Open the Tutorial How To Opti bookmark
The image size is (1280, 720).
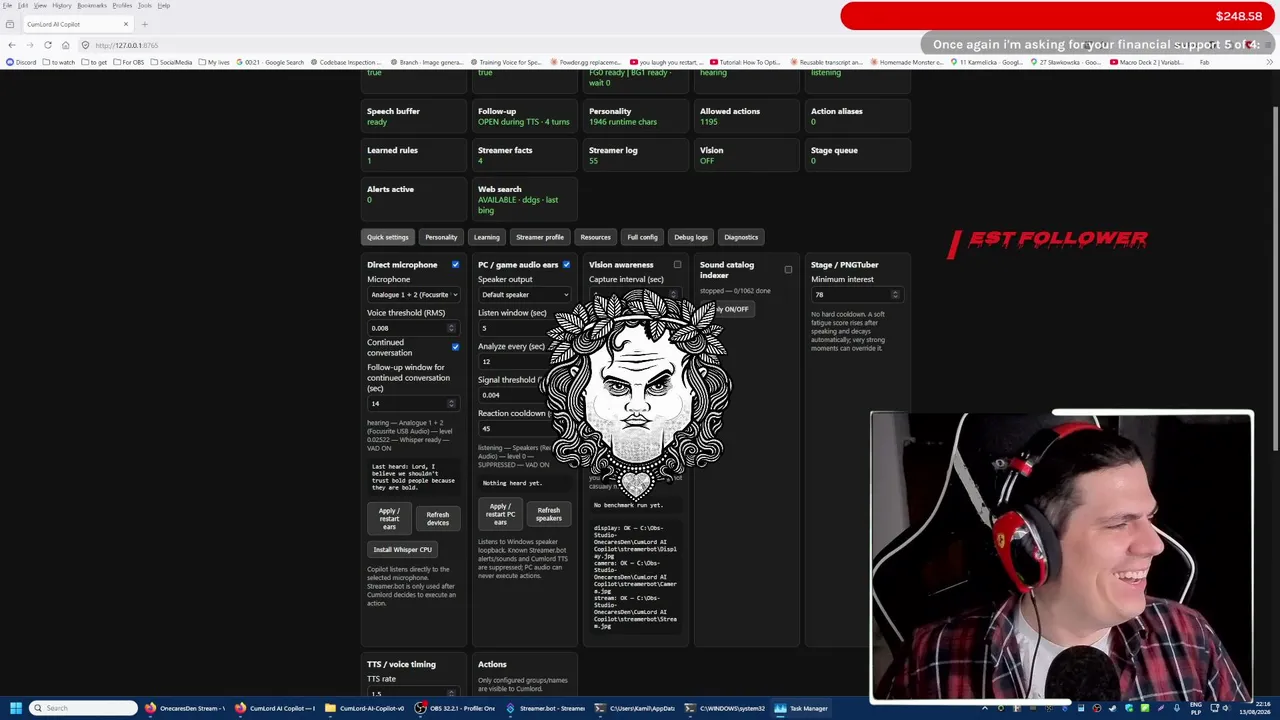pos(745,62)
